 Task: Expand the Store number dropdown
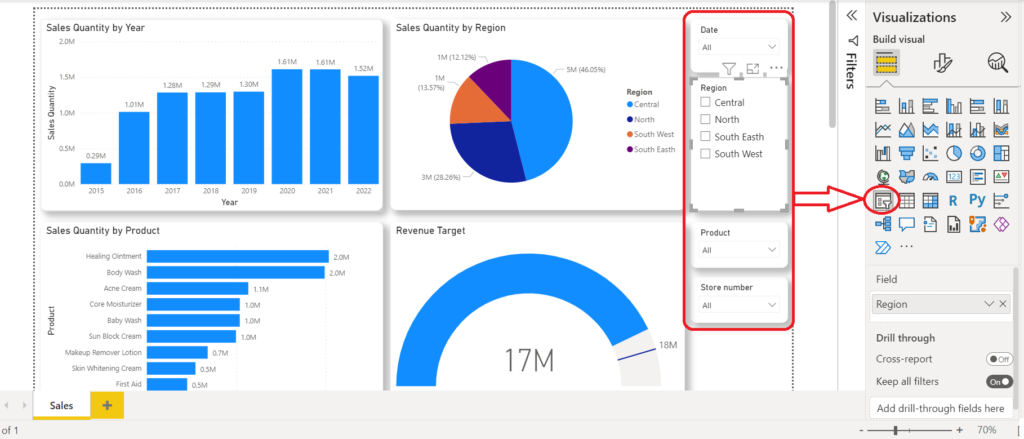pyautogui.click(x=739, y=305)
